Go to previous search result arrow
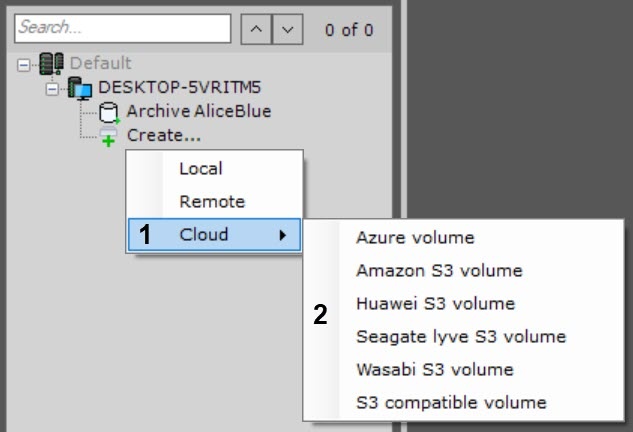 tap(255, 29)
